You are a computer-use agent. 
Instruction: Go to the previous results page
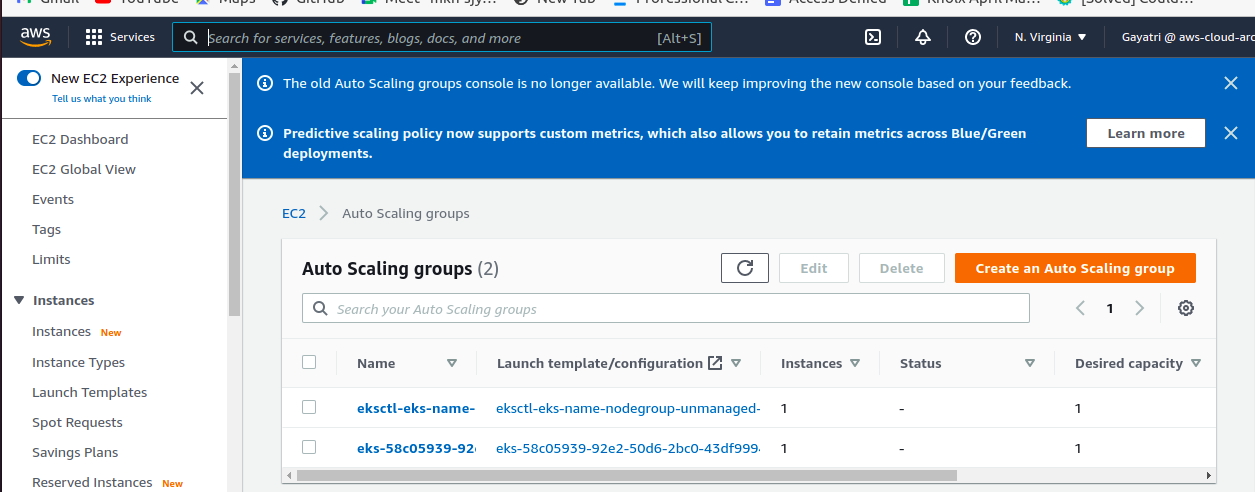click(1080, 308)
